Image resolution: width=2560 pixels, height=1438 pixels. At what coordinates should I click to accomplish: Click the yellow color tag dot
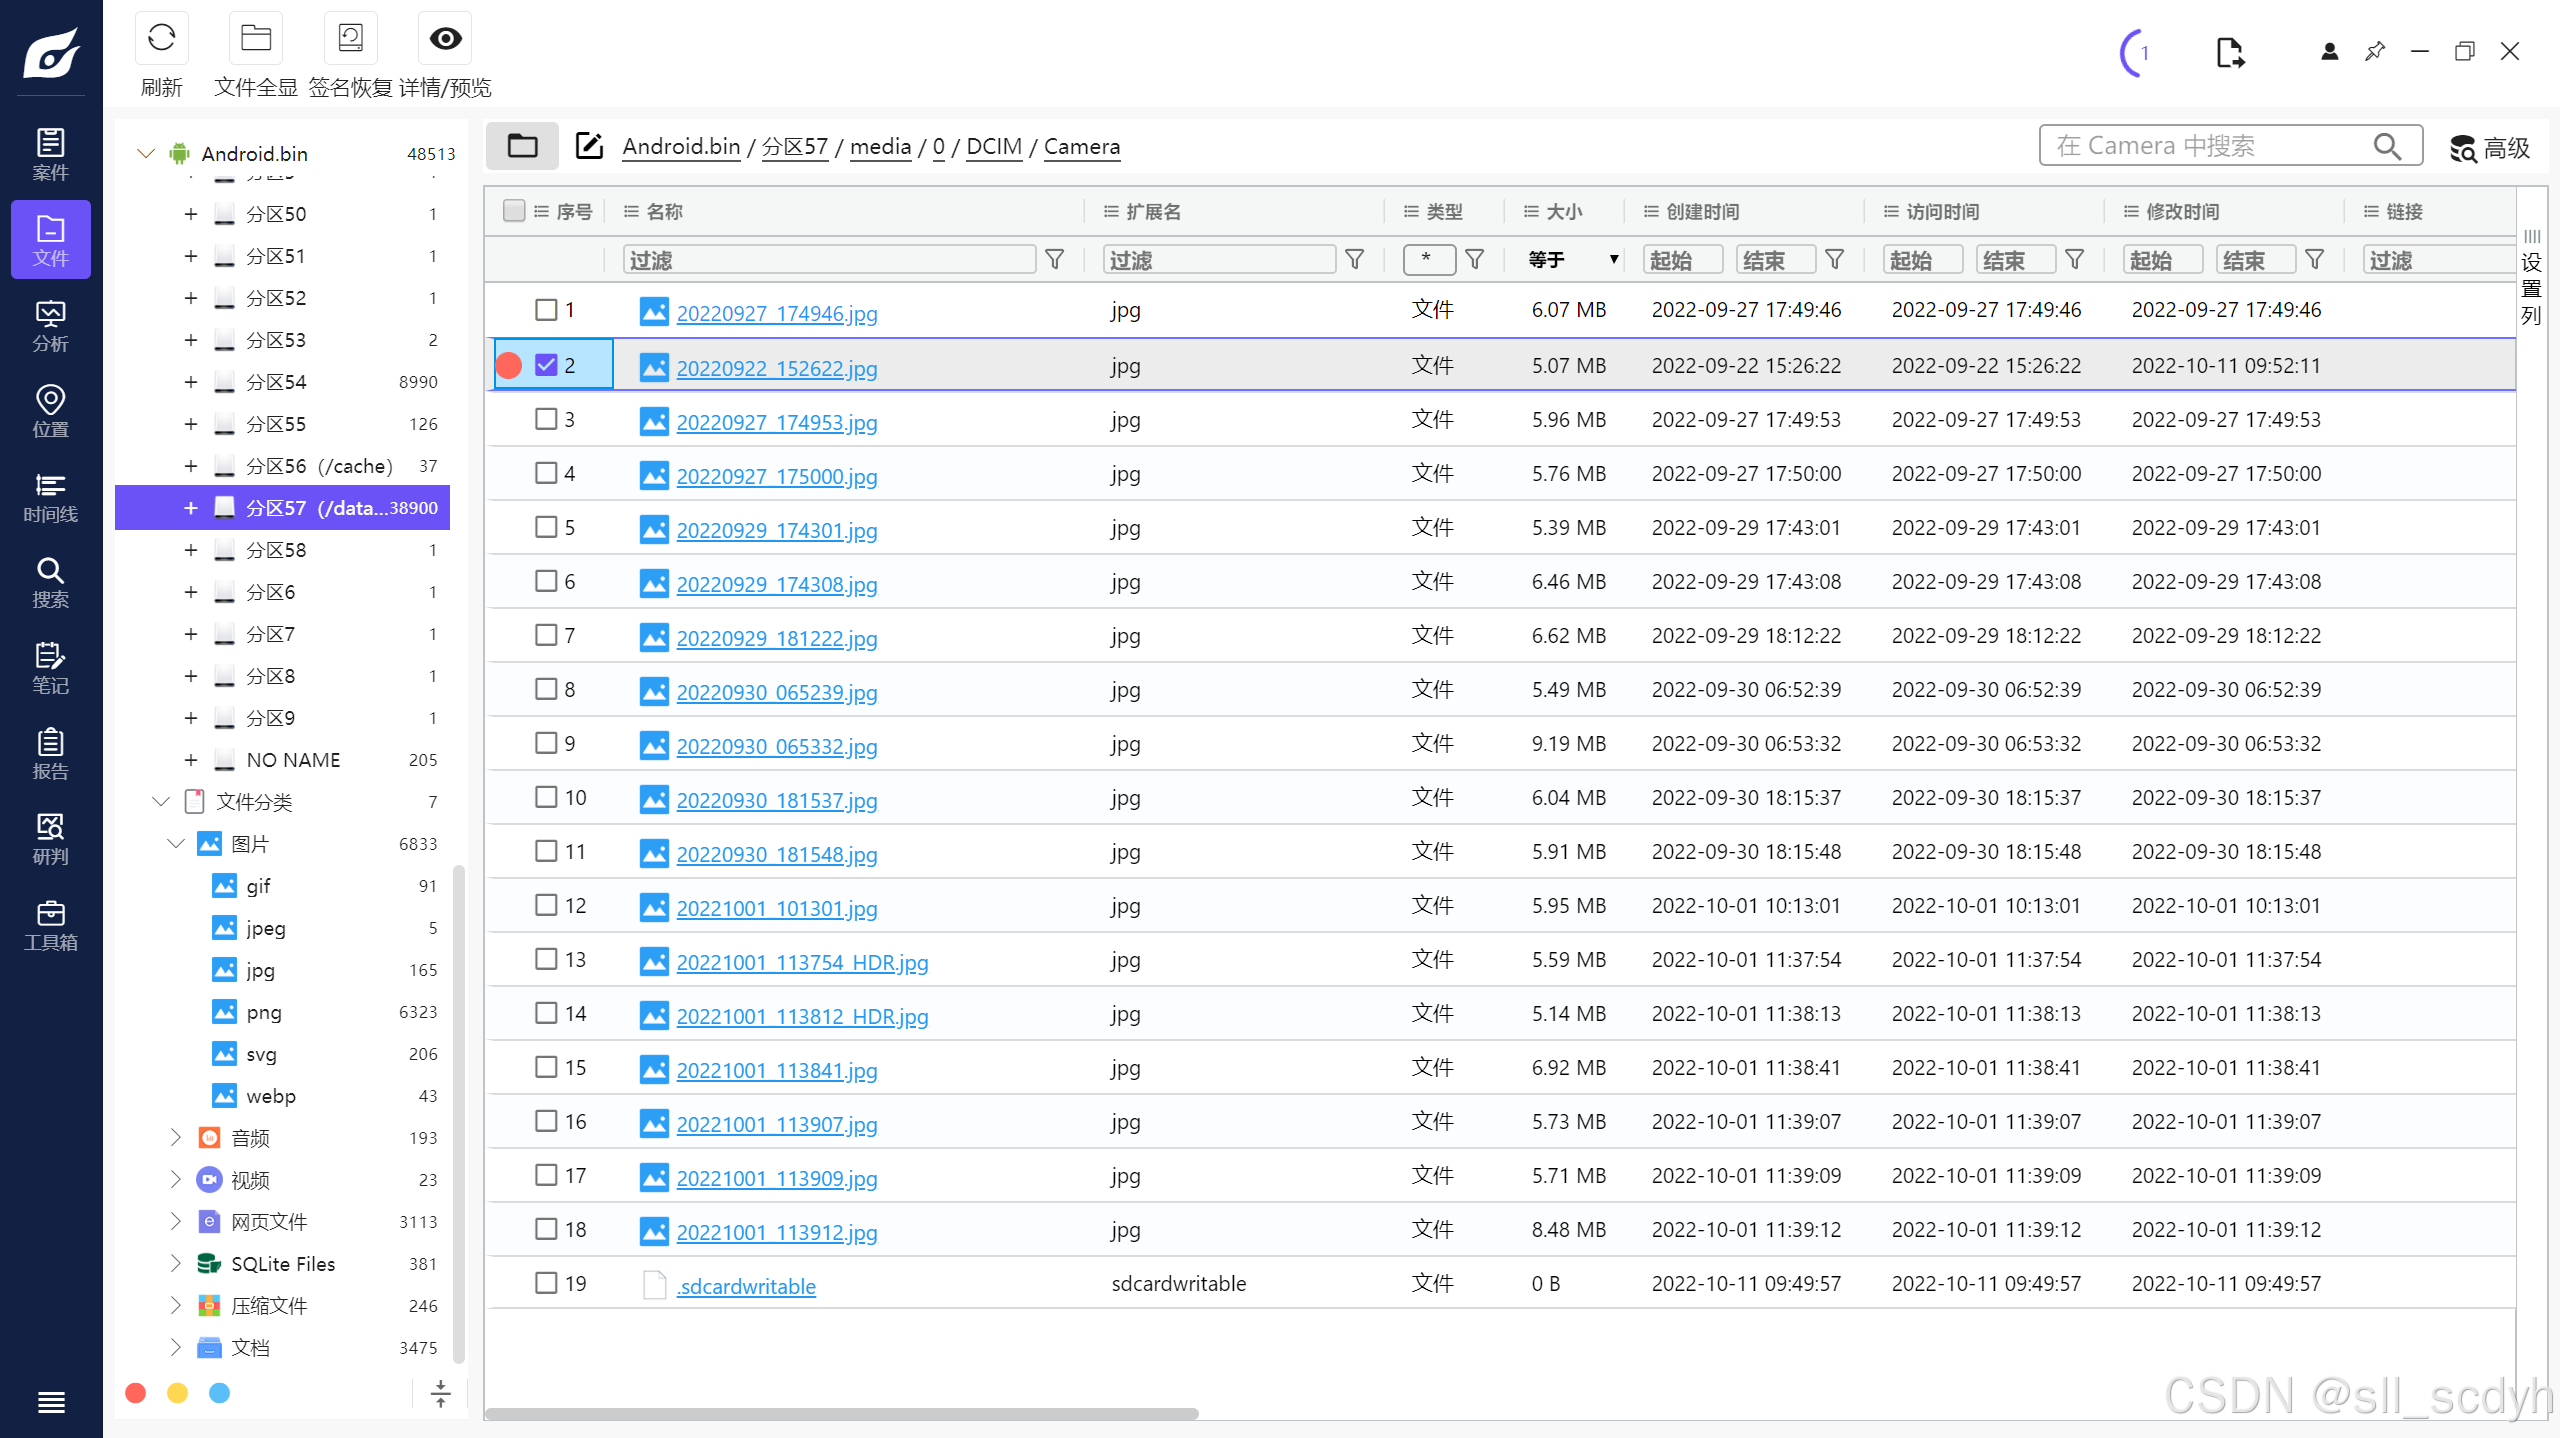177,1393
